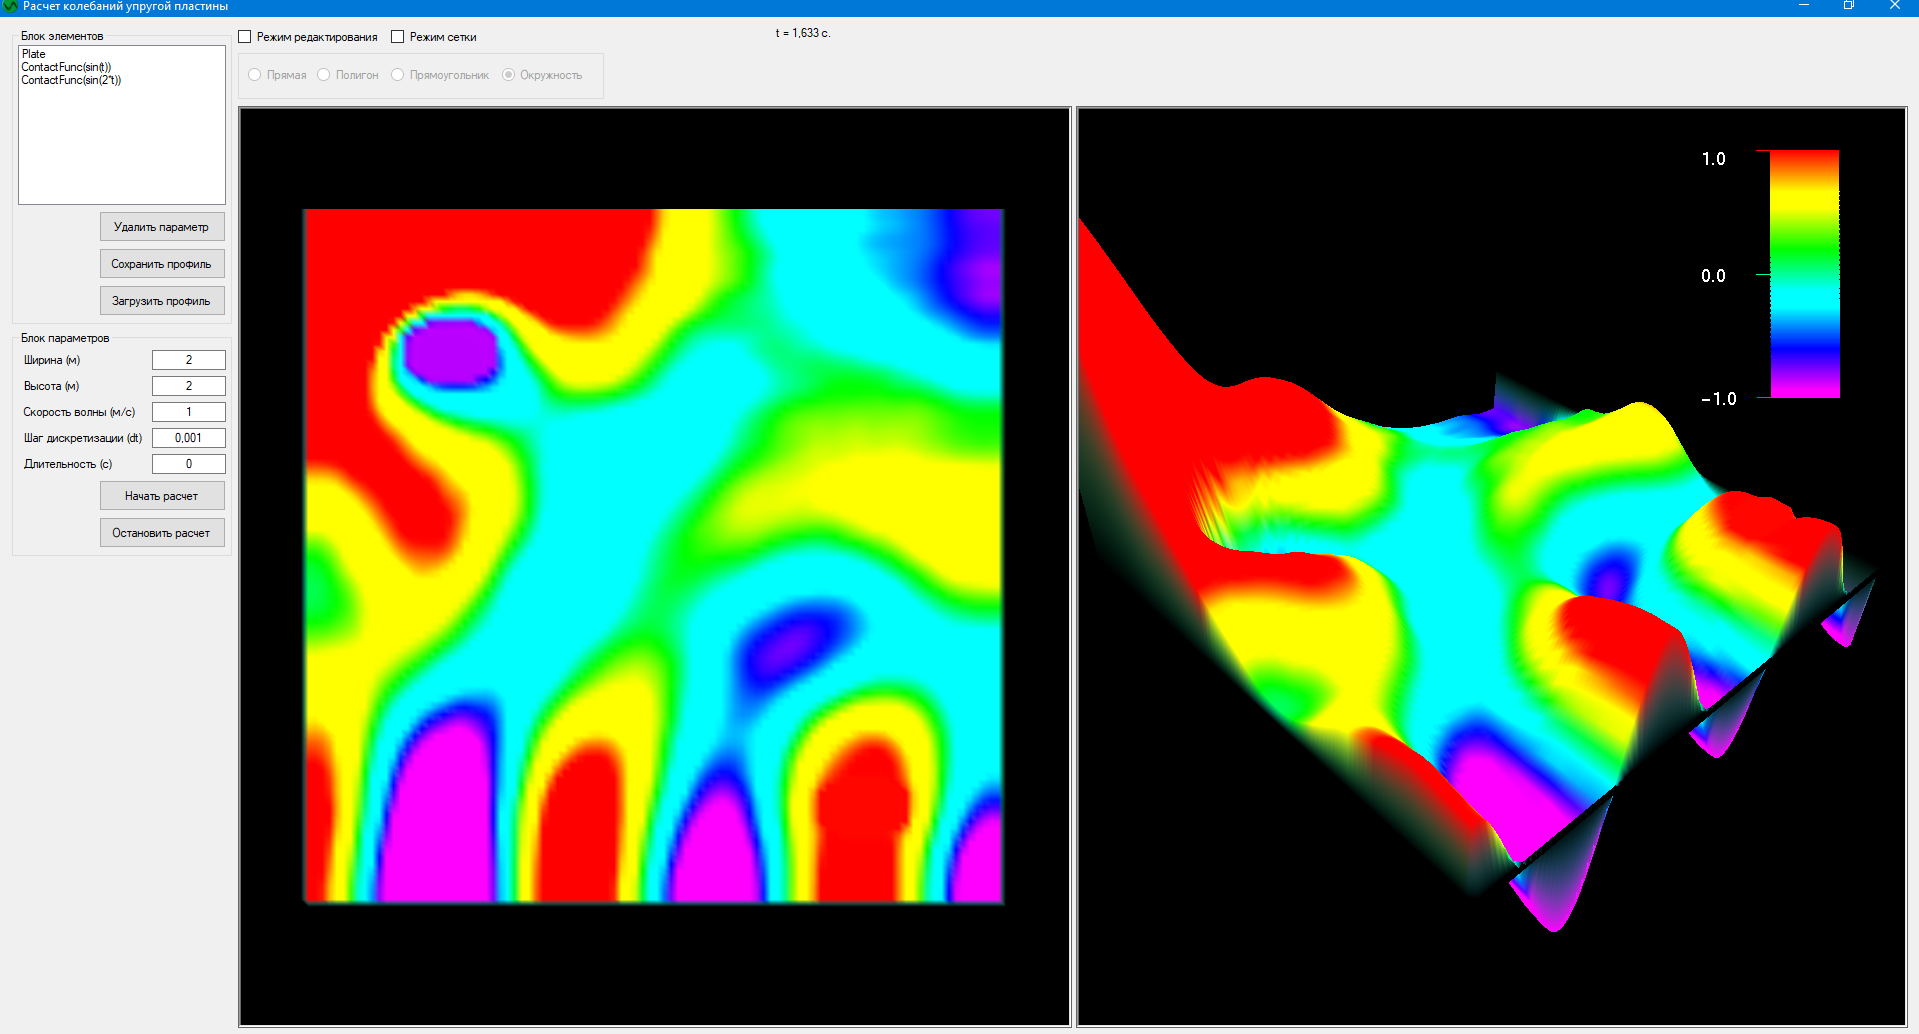Click the Загрузить профиль button

point(162,301)
